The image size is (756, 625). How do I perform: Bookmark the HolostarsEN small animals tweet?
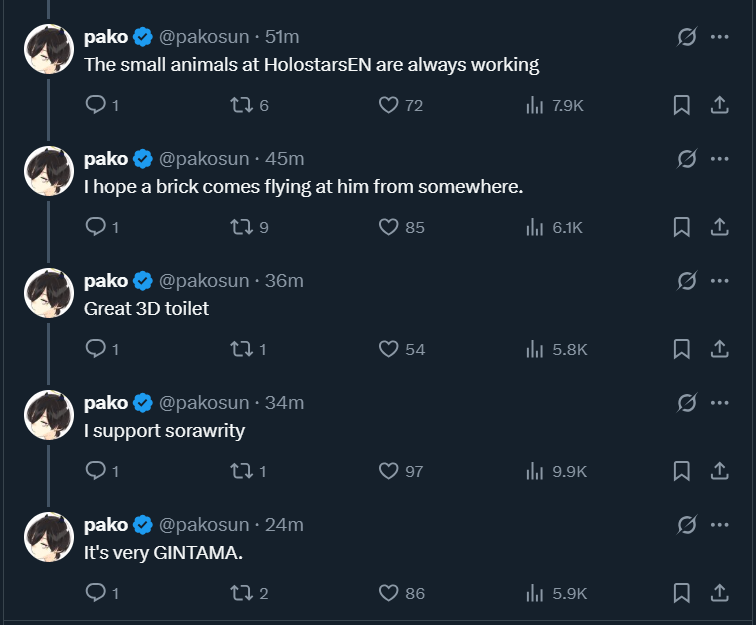(x=681, y=105)
